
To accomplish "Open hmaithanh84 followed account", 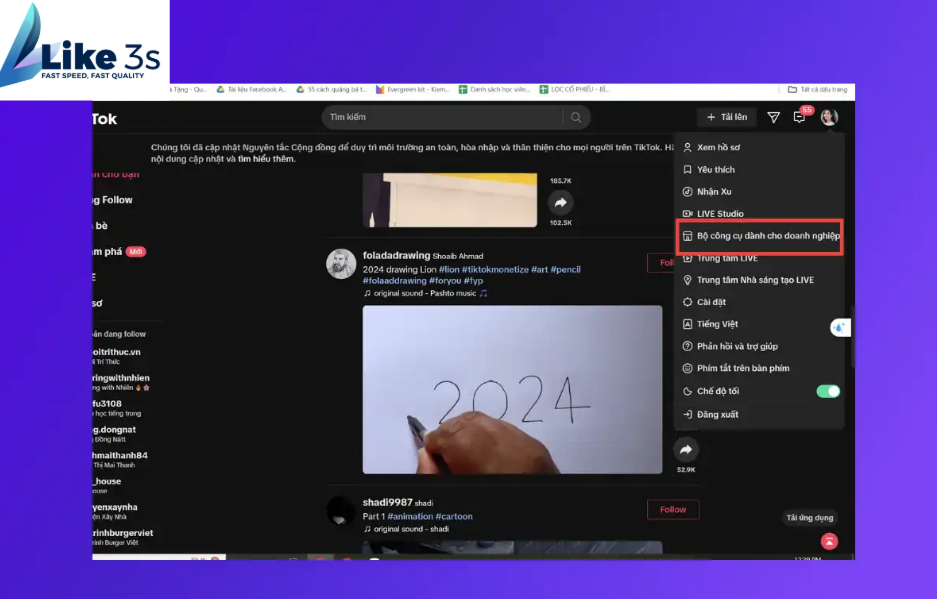I will (120, 459).
